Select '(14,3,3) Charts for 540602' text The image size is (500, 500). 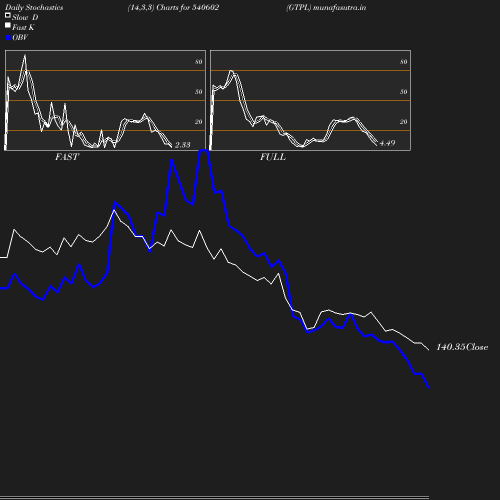tap(173, 8)
